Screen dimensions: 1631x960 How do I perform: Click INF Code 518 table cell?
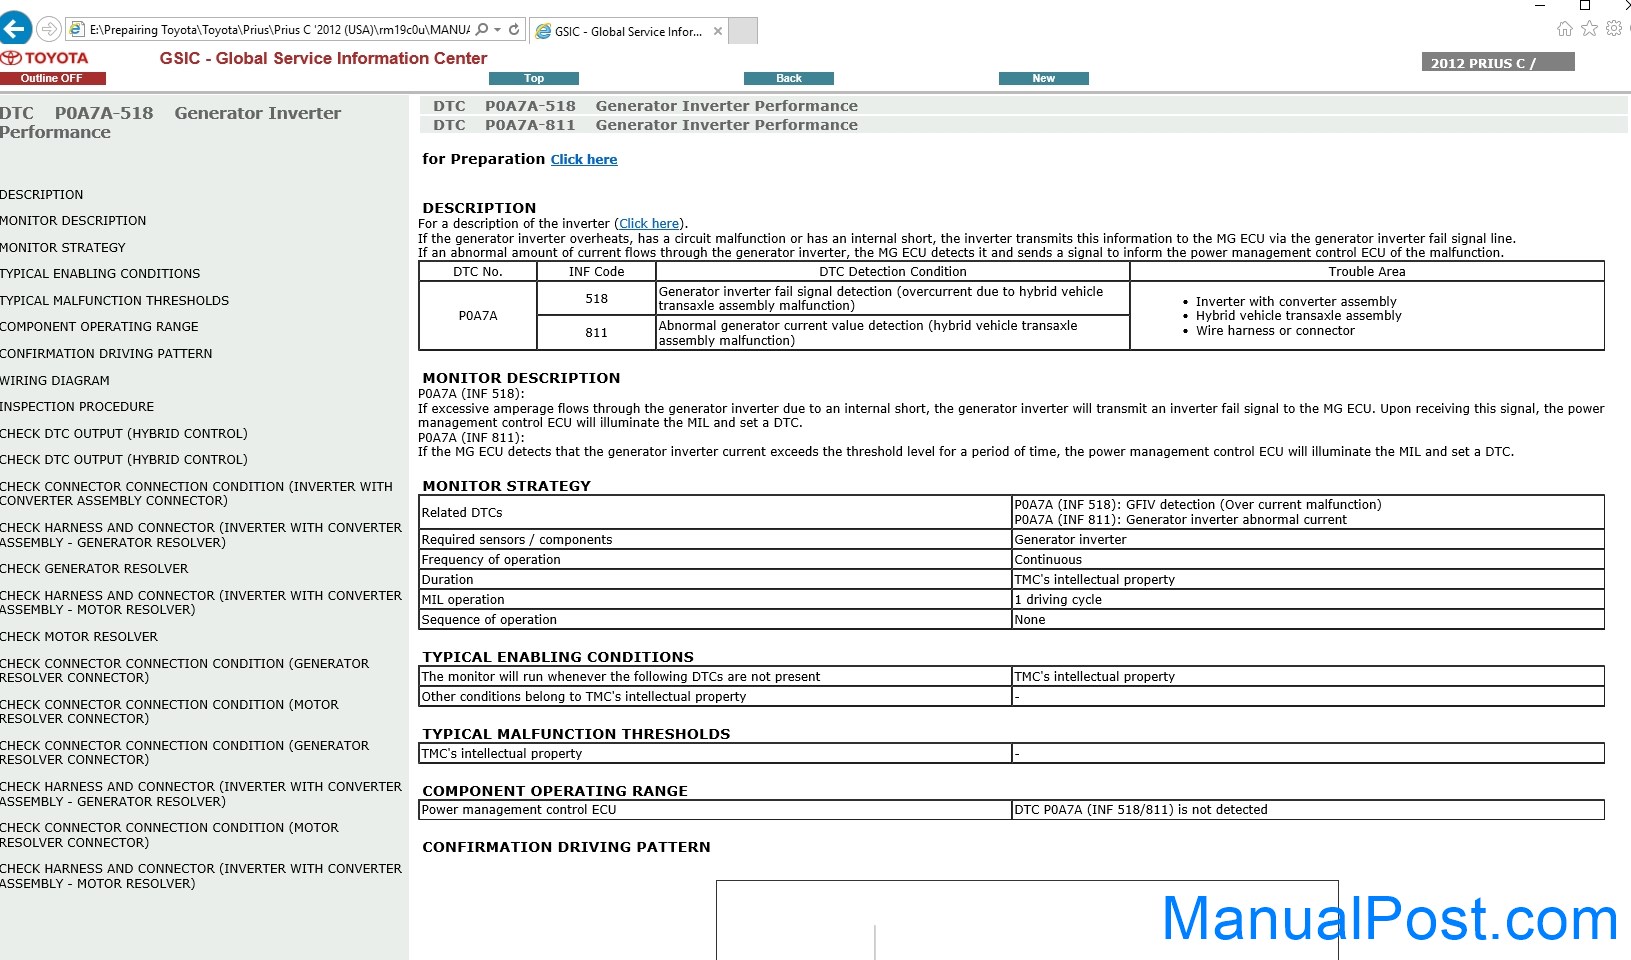pos(596,299)
